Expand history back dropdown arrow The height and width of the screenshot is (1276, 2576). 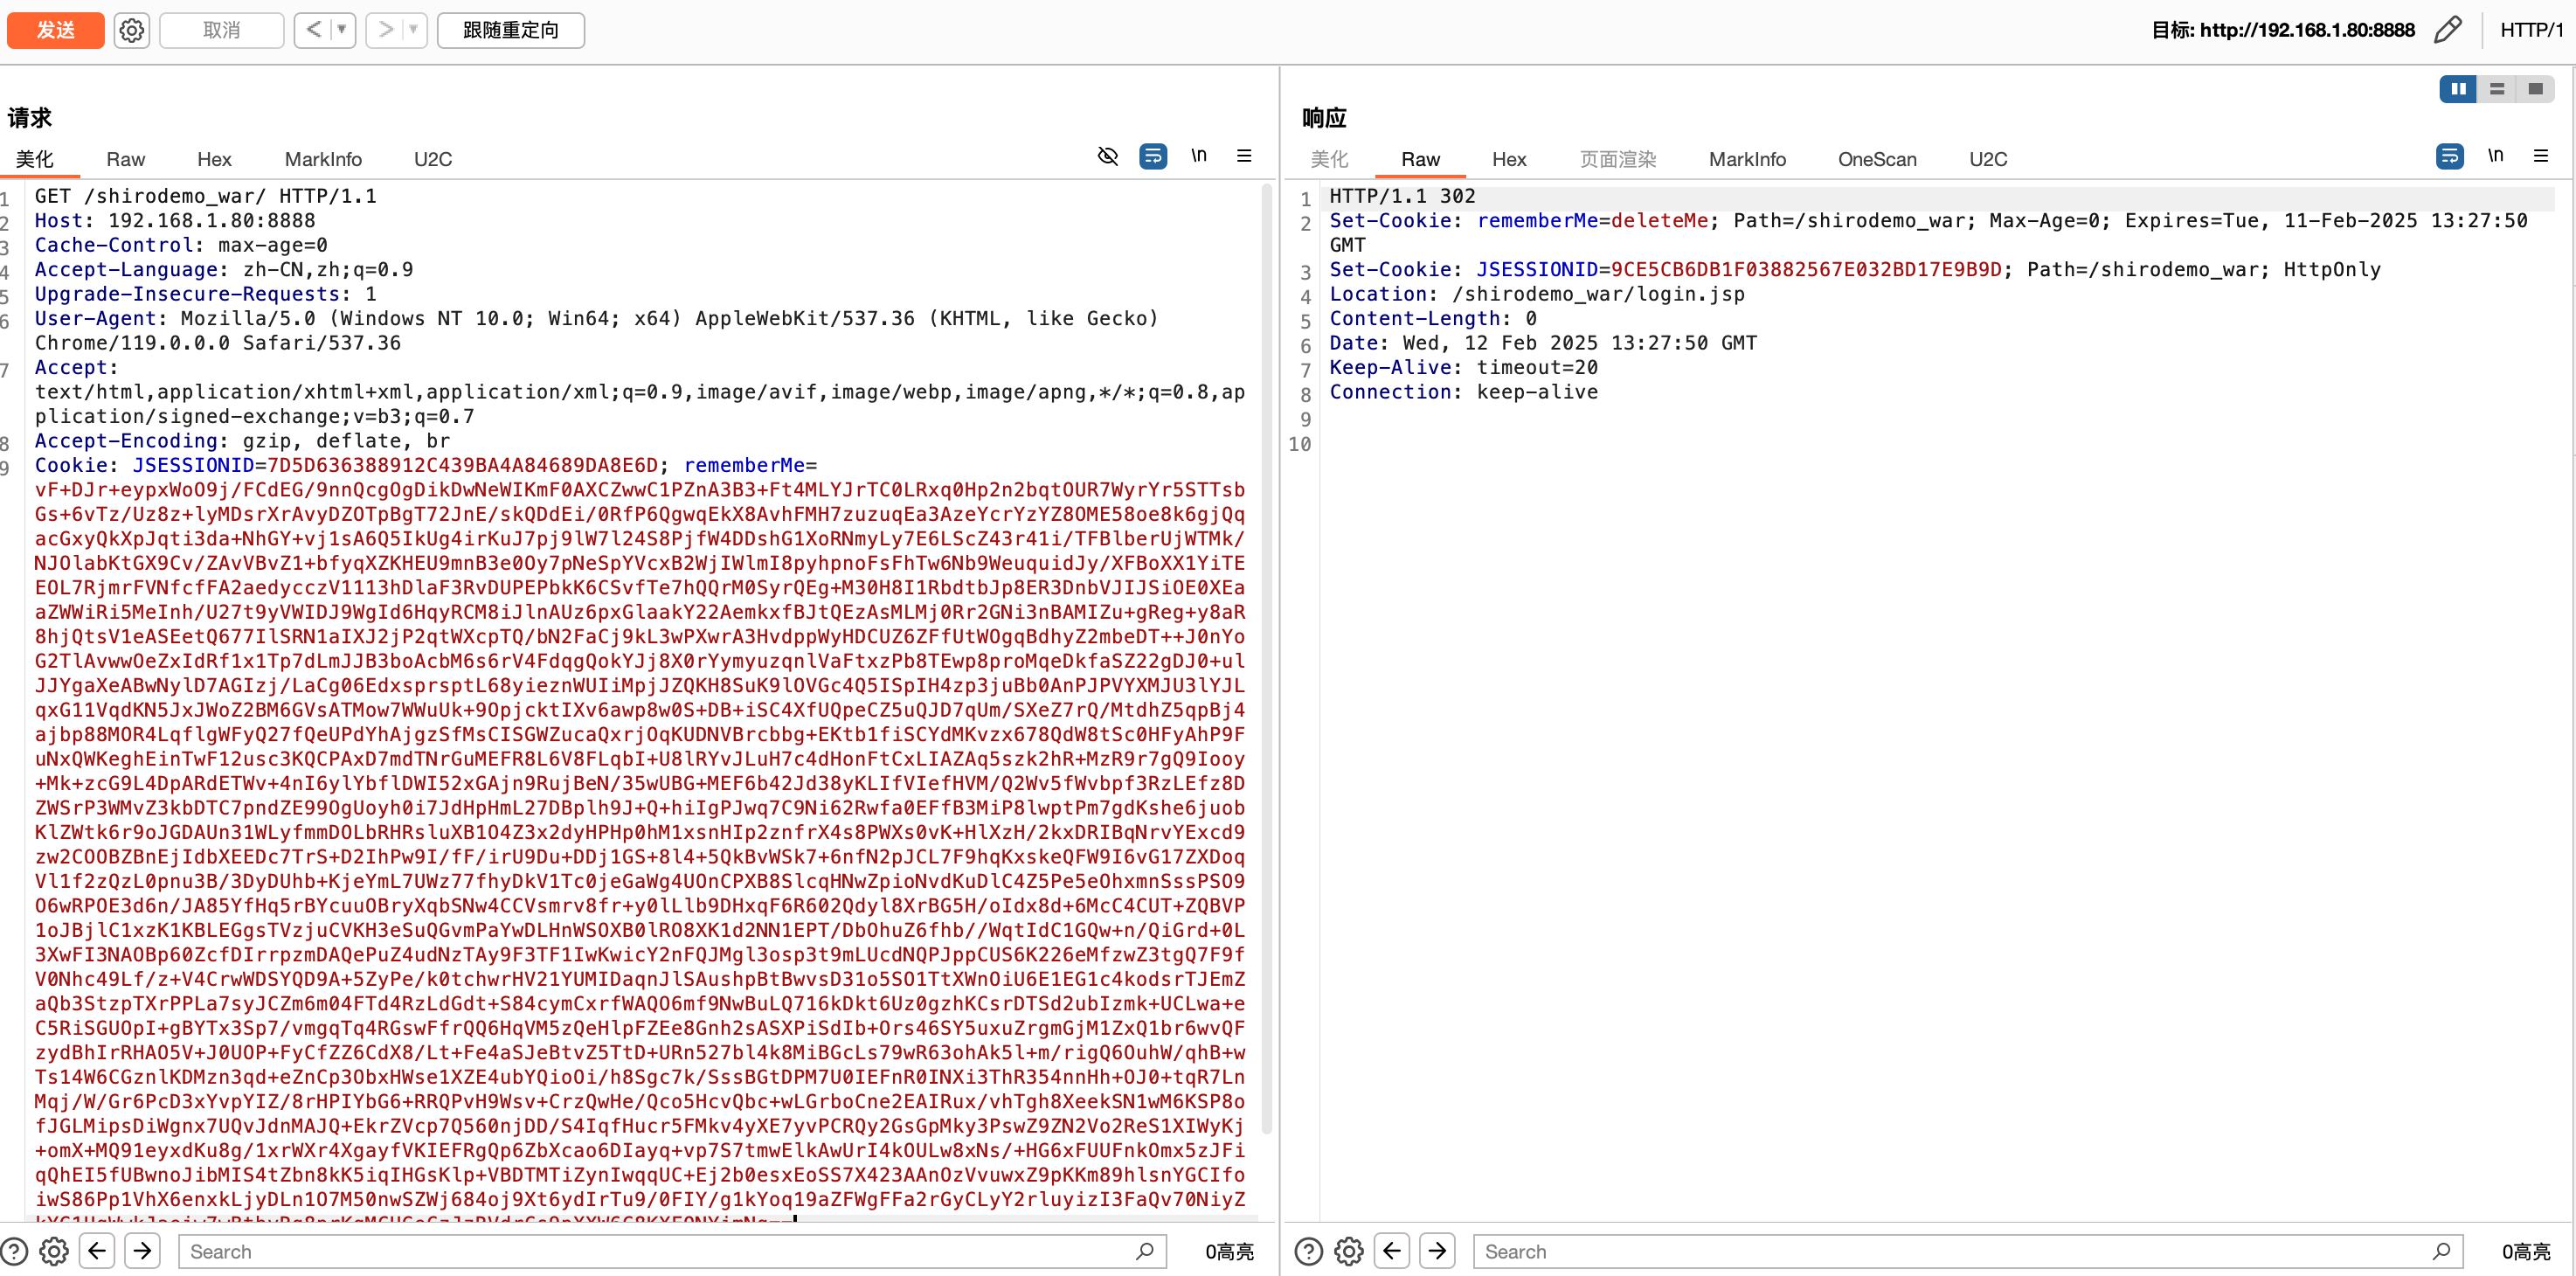tap(342, 30)
